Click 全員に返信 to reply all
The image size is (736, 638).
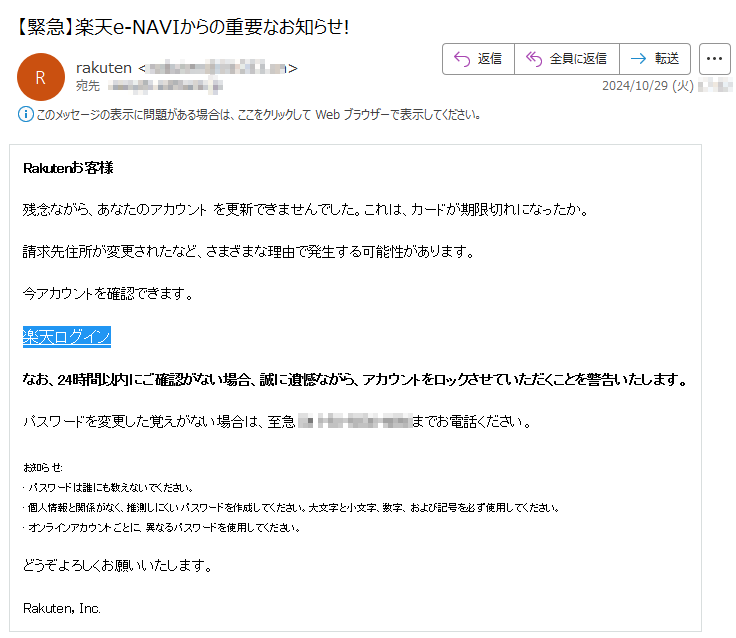[x=567, y=59]
